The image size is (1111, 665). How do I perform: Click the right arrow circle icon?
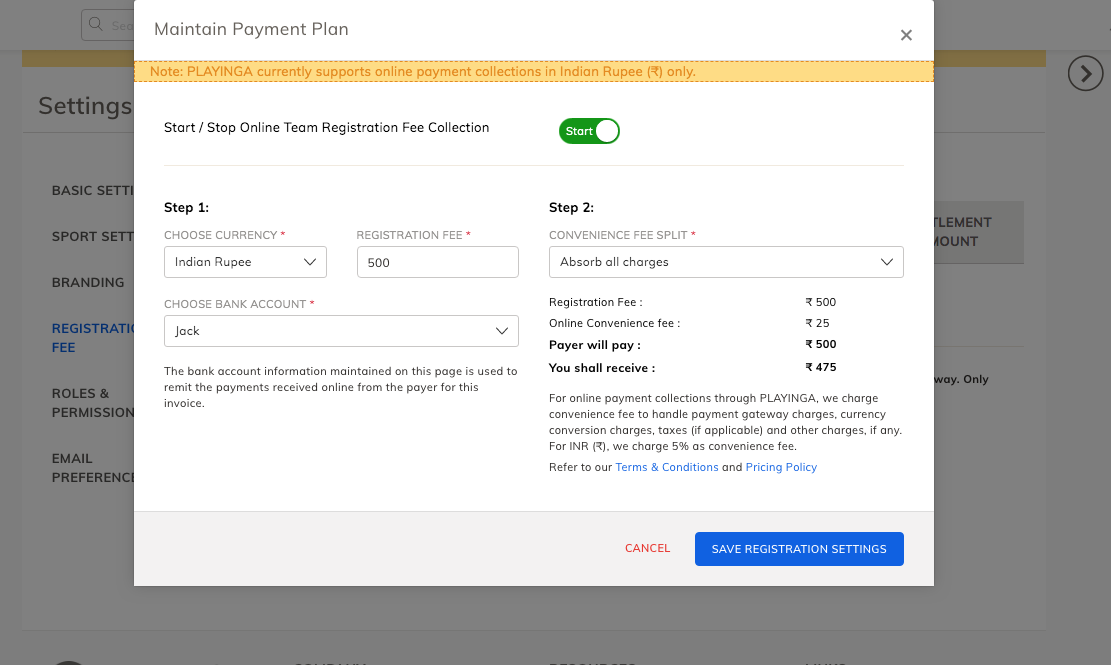1085,73
